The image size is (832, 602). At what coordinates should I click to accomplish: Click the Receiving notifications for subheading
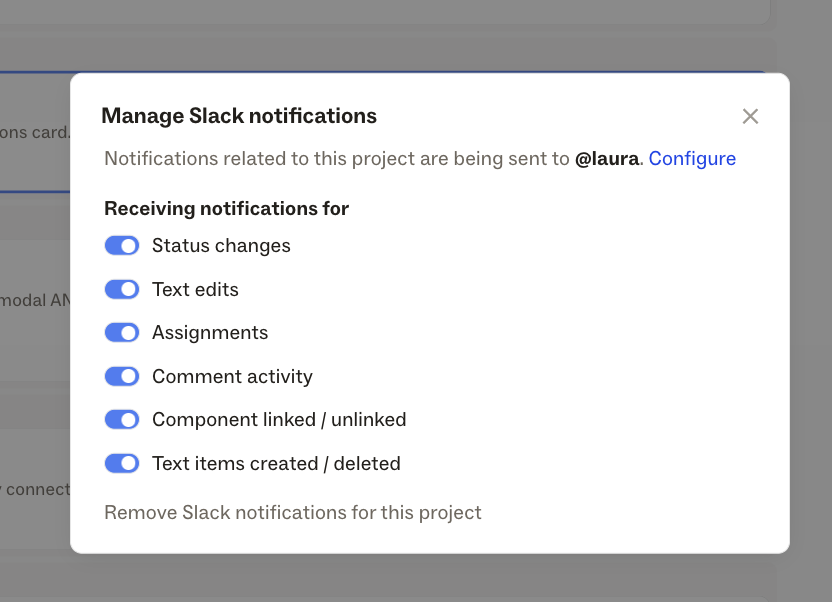click(227, 208)
